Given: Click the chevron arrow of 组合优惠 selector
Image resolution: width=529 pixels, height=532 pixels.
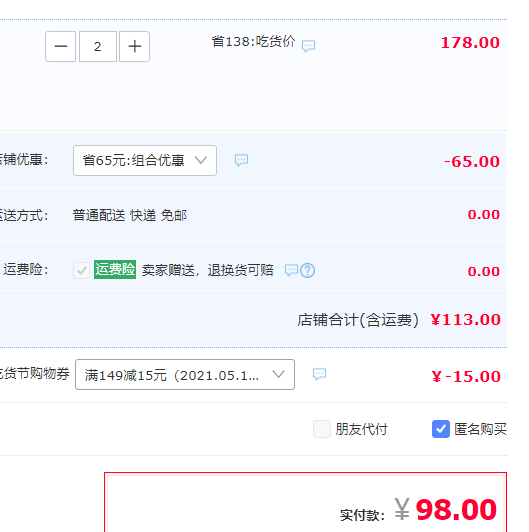Looking at the screenshot, I should pos(201,160).
